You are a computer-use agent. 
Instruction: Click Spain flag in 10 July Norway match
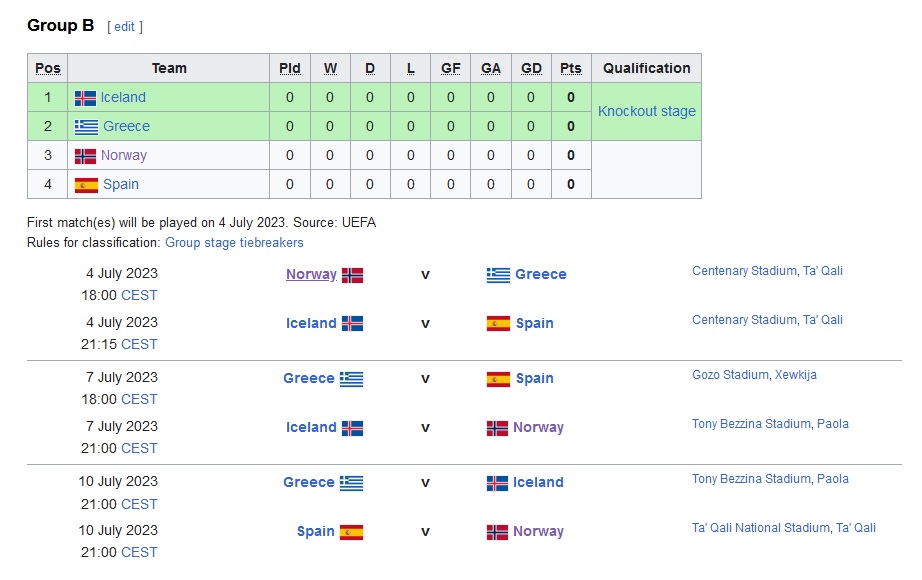pos(351,532)
